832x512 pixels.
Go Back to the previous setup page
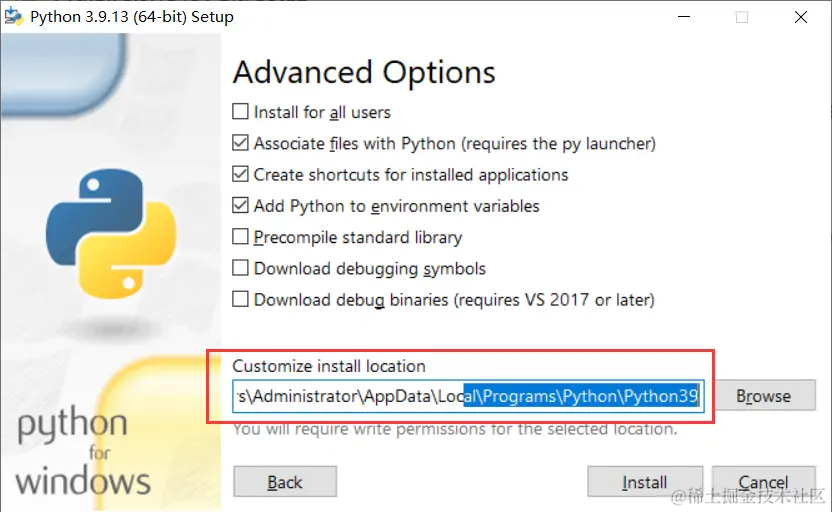(x=285, y=482)
